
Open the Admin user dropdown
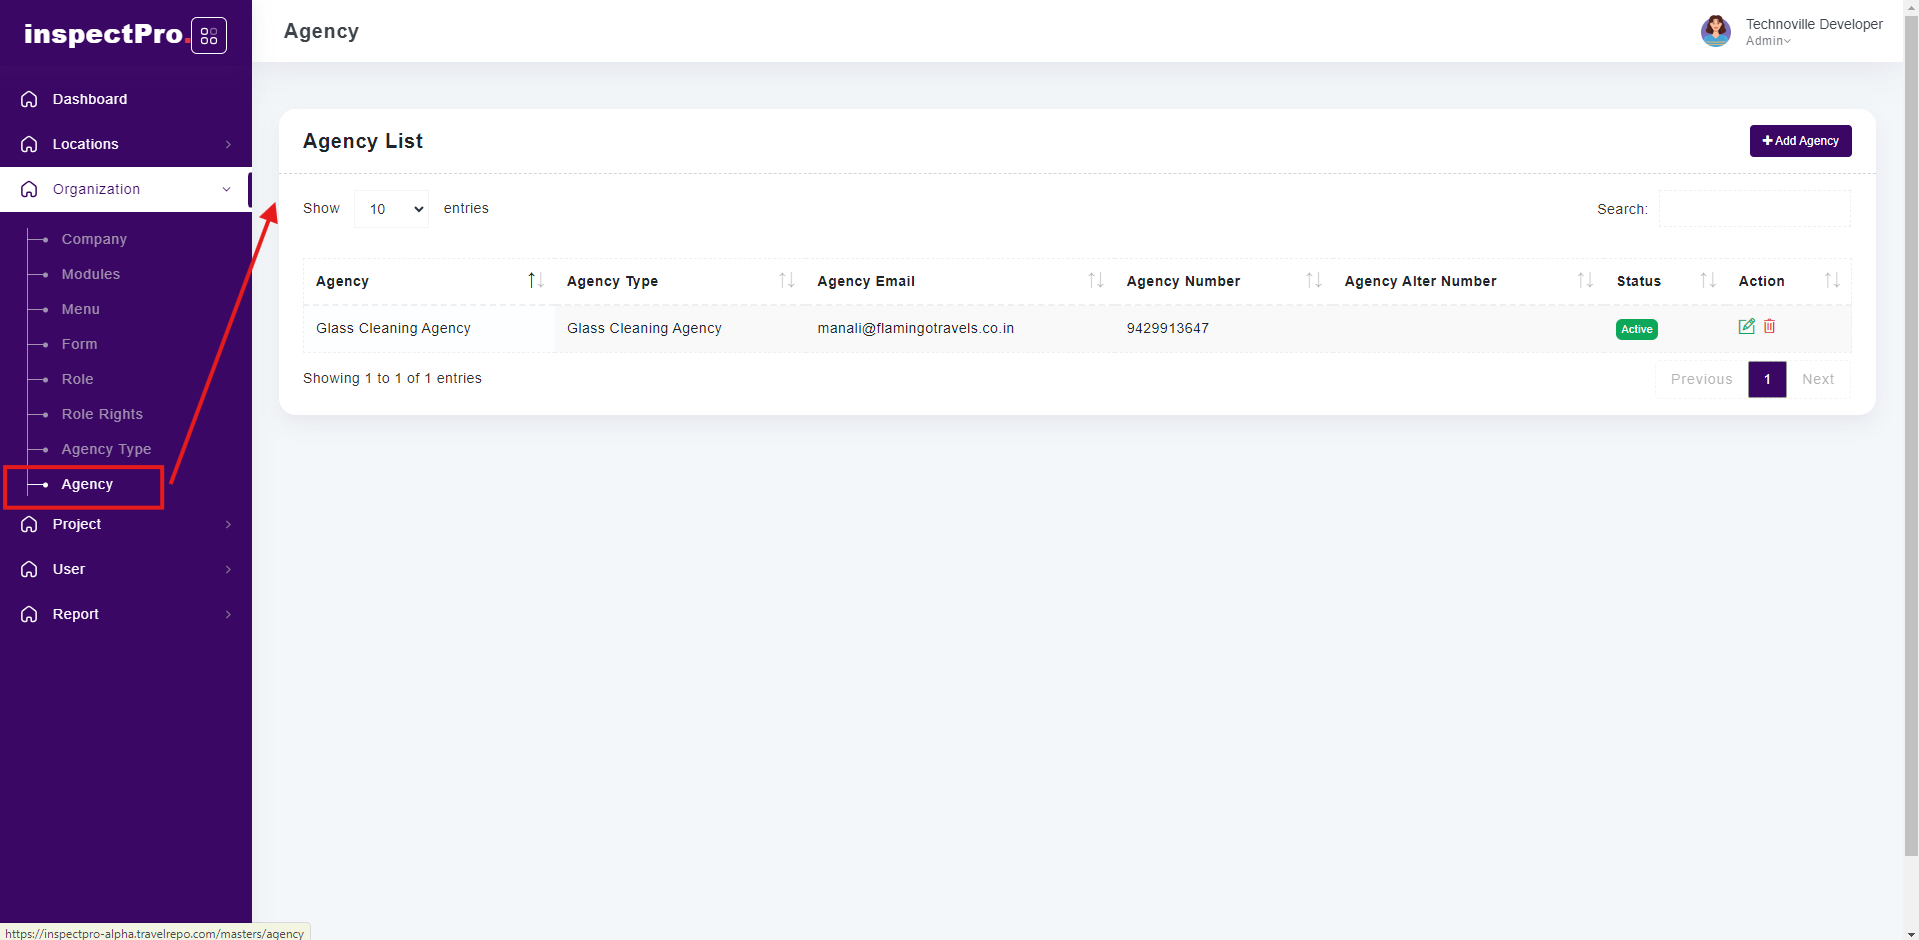1768,41
